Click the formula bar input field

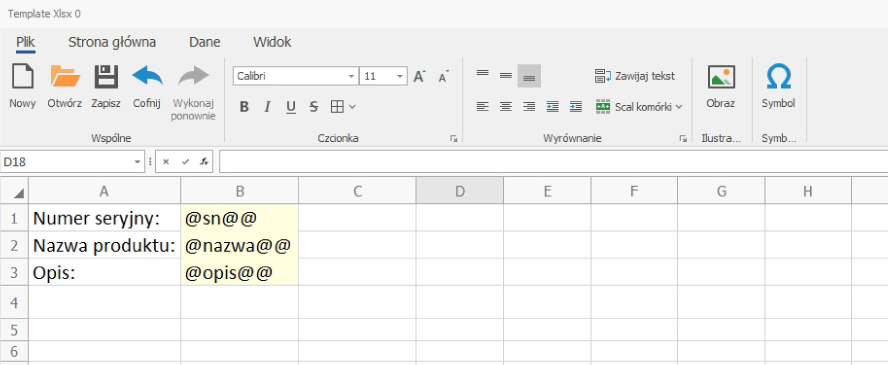pyautogui.click(x=553, y=162)
